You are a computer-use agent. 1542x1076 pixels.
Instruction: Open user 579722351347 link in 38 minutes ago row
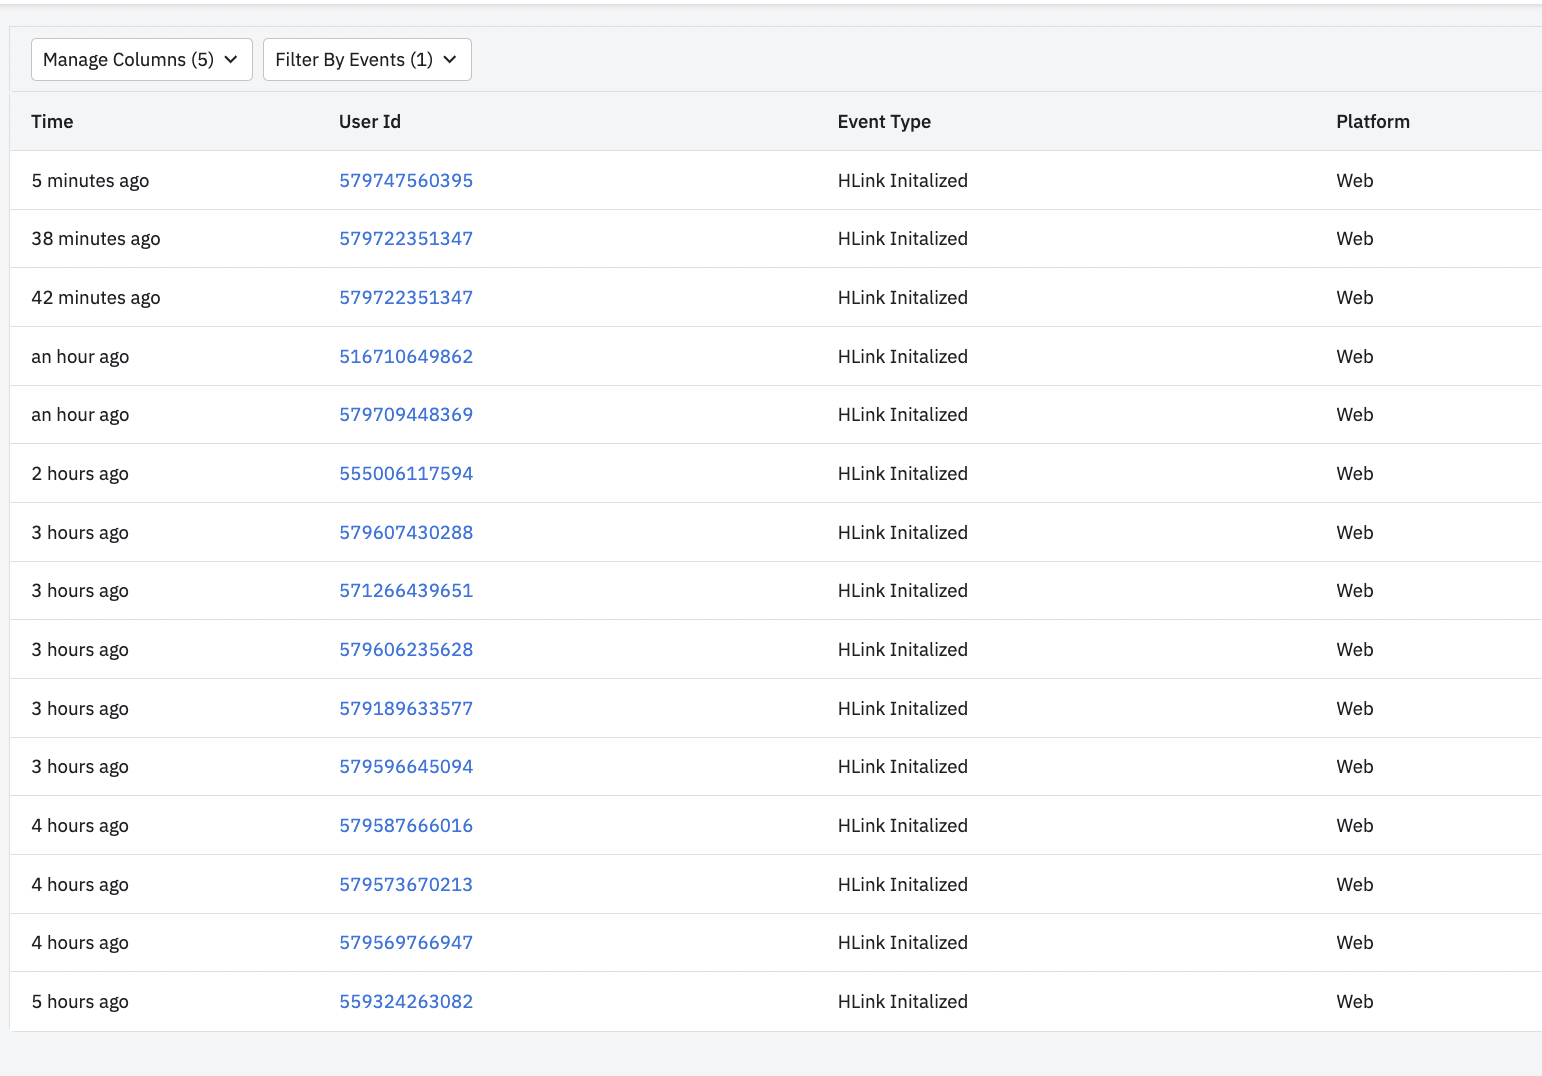pos(406,238)
